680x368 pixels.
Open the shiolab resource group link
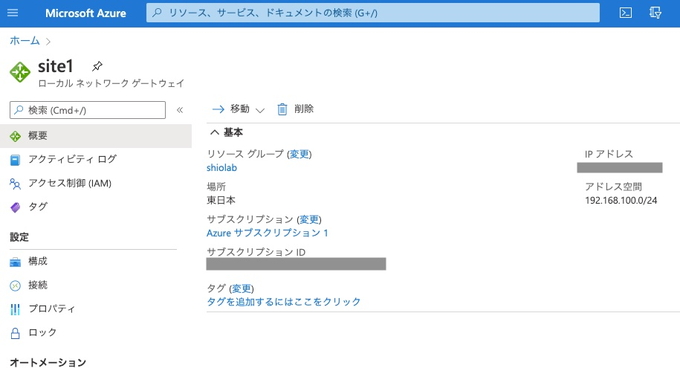pos(222,168)
